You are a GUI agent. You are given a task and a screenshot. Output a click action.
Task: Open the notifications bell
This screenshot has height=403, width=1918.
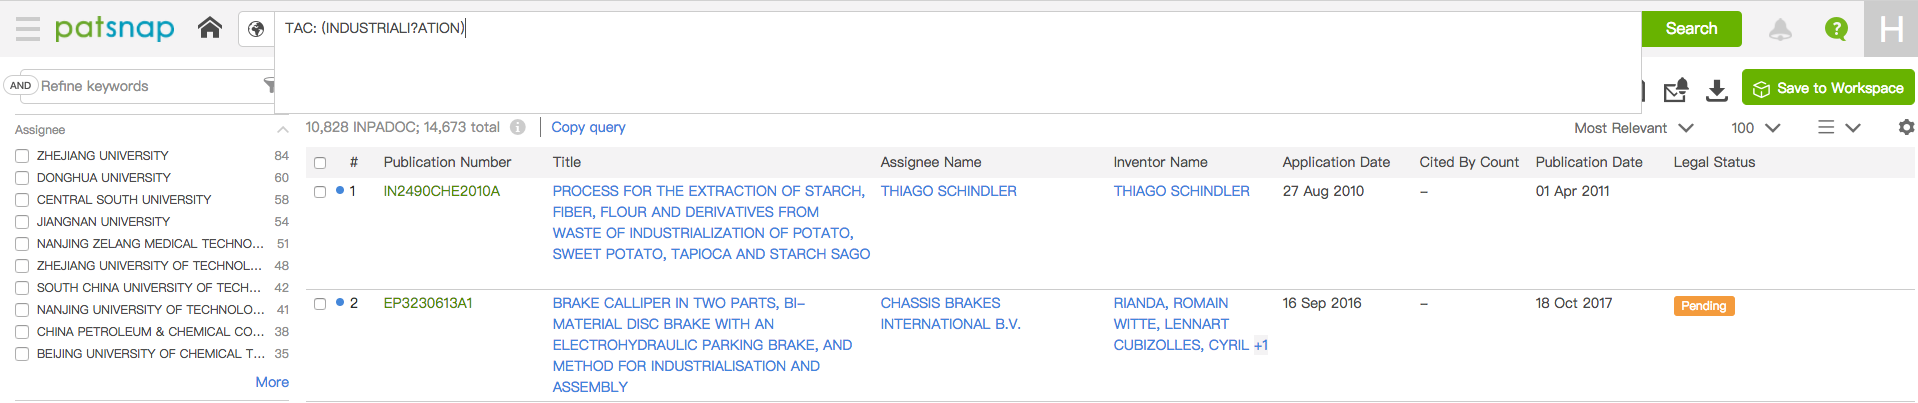coord(1780,30)
